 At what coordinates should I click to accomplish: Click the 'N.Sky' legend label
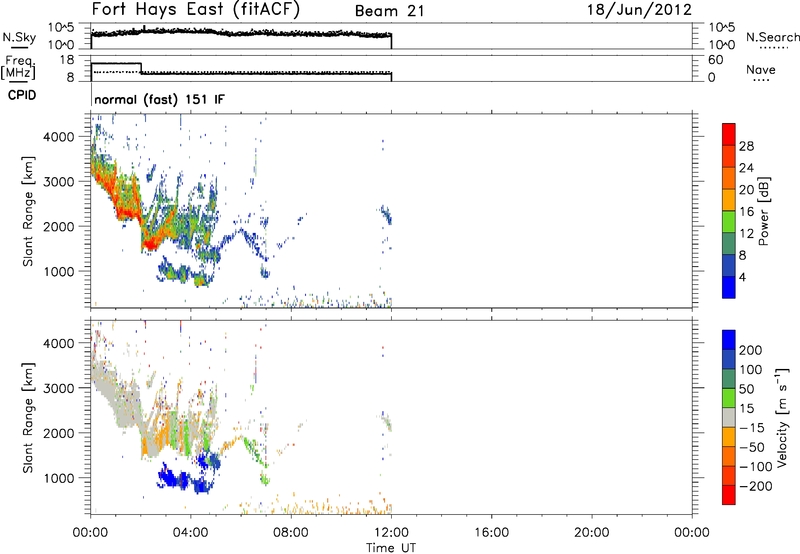pos(19,37)
